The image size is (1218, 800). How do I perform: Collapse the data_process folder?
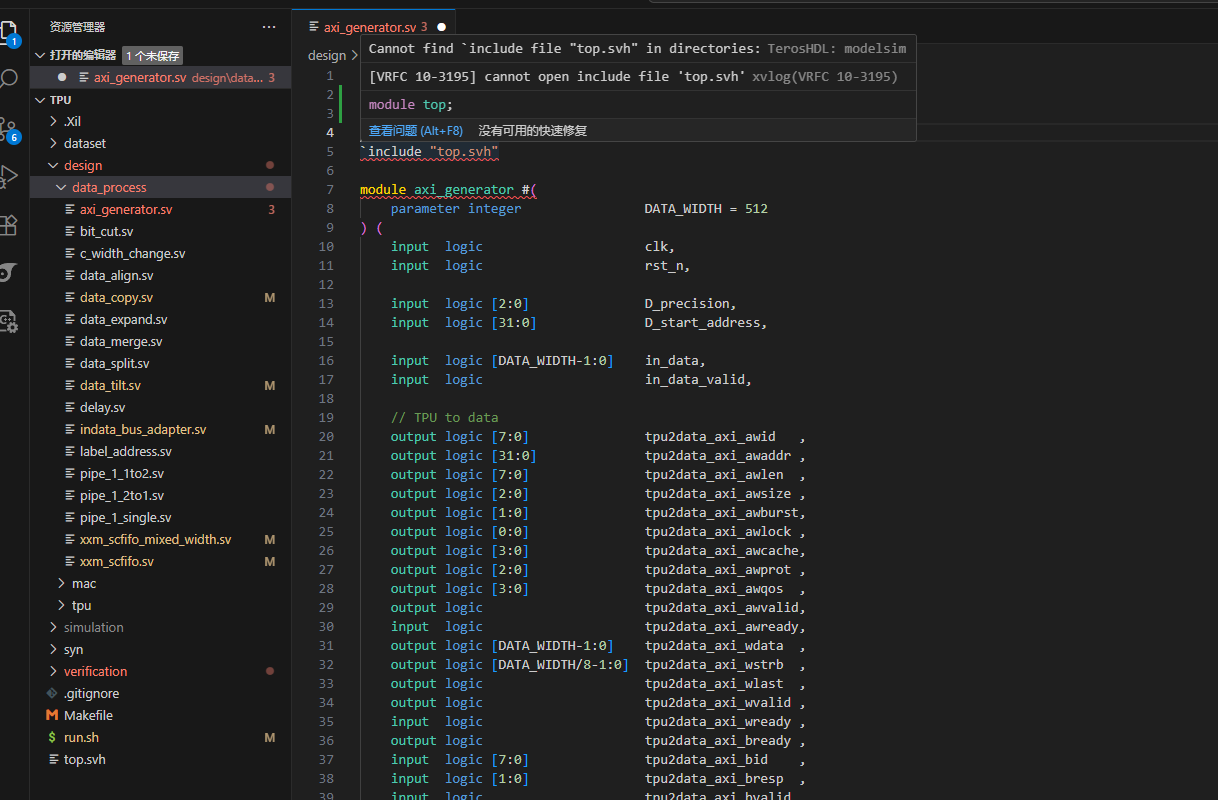[62, 187]
